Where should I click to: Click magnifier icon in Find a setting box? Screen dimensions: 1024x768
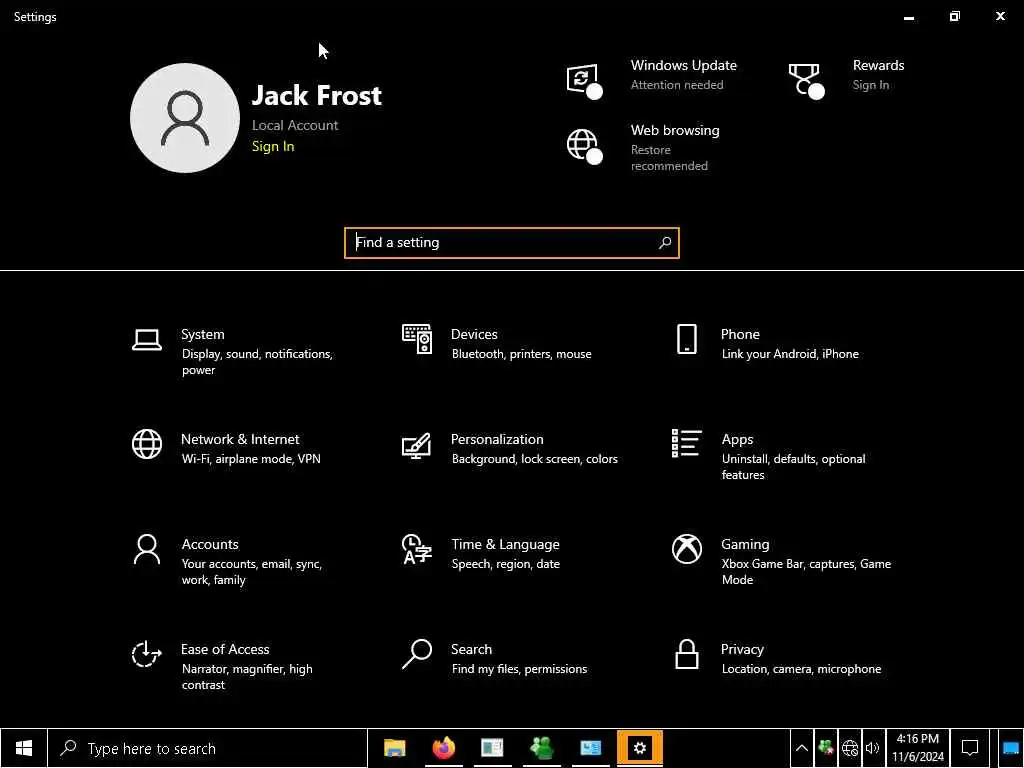click(665, 243)
